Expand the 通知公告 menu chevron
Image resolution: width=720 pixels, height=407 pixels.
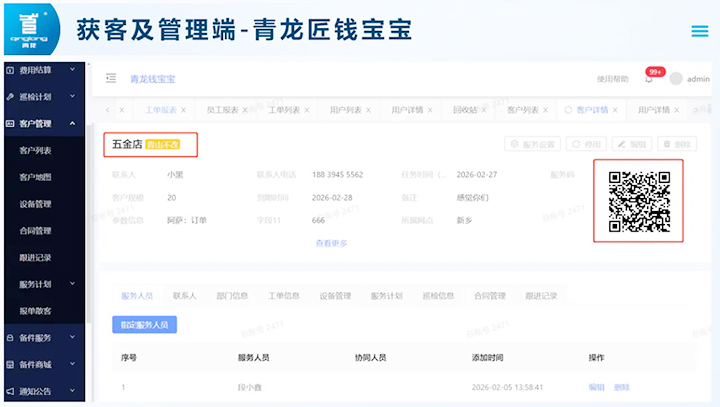[72, 391]
